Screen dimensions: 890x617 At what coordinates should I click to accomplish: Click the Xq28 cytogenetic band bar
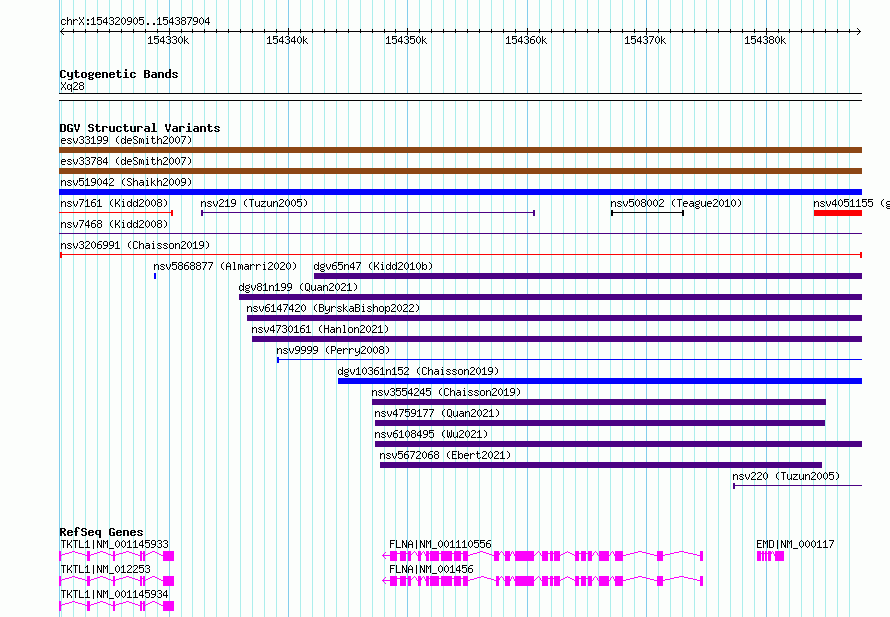tap(460, 97)
